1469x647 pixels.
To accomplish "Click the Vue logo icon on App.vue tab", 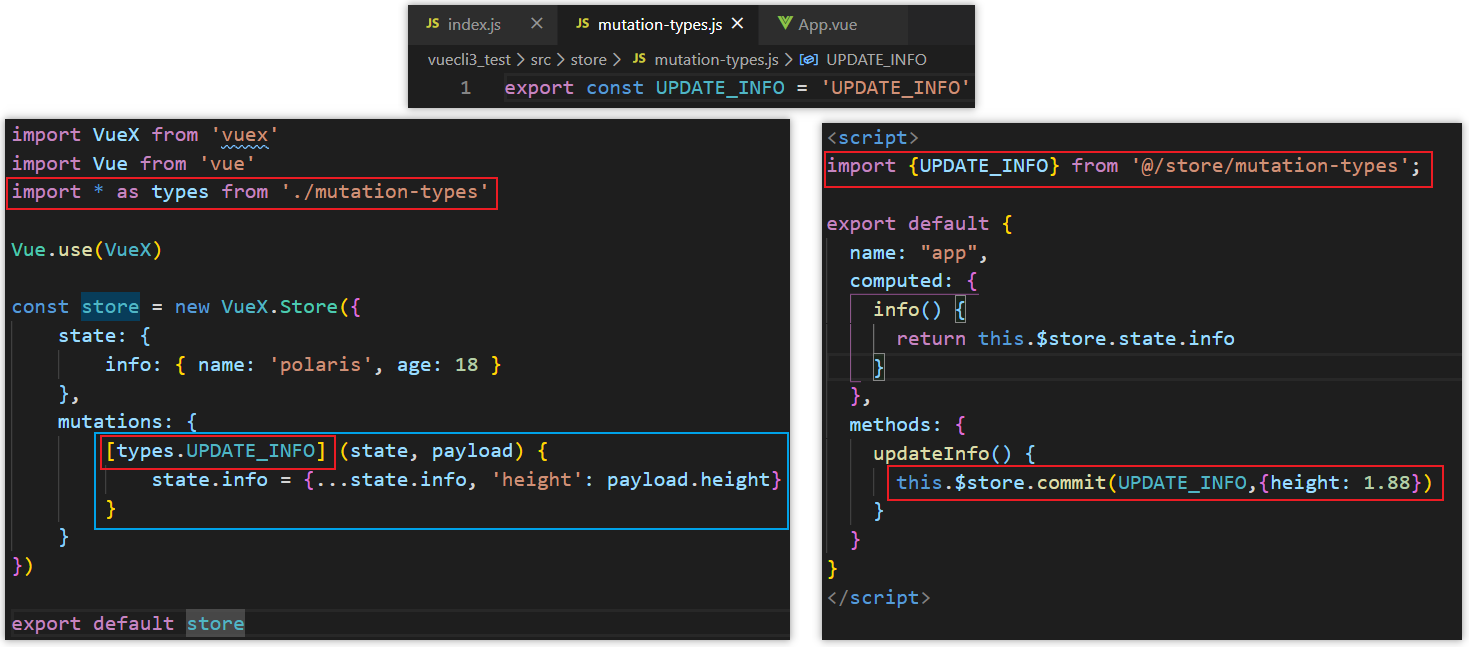I will (785, 24).
